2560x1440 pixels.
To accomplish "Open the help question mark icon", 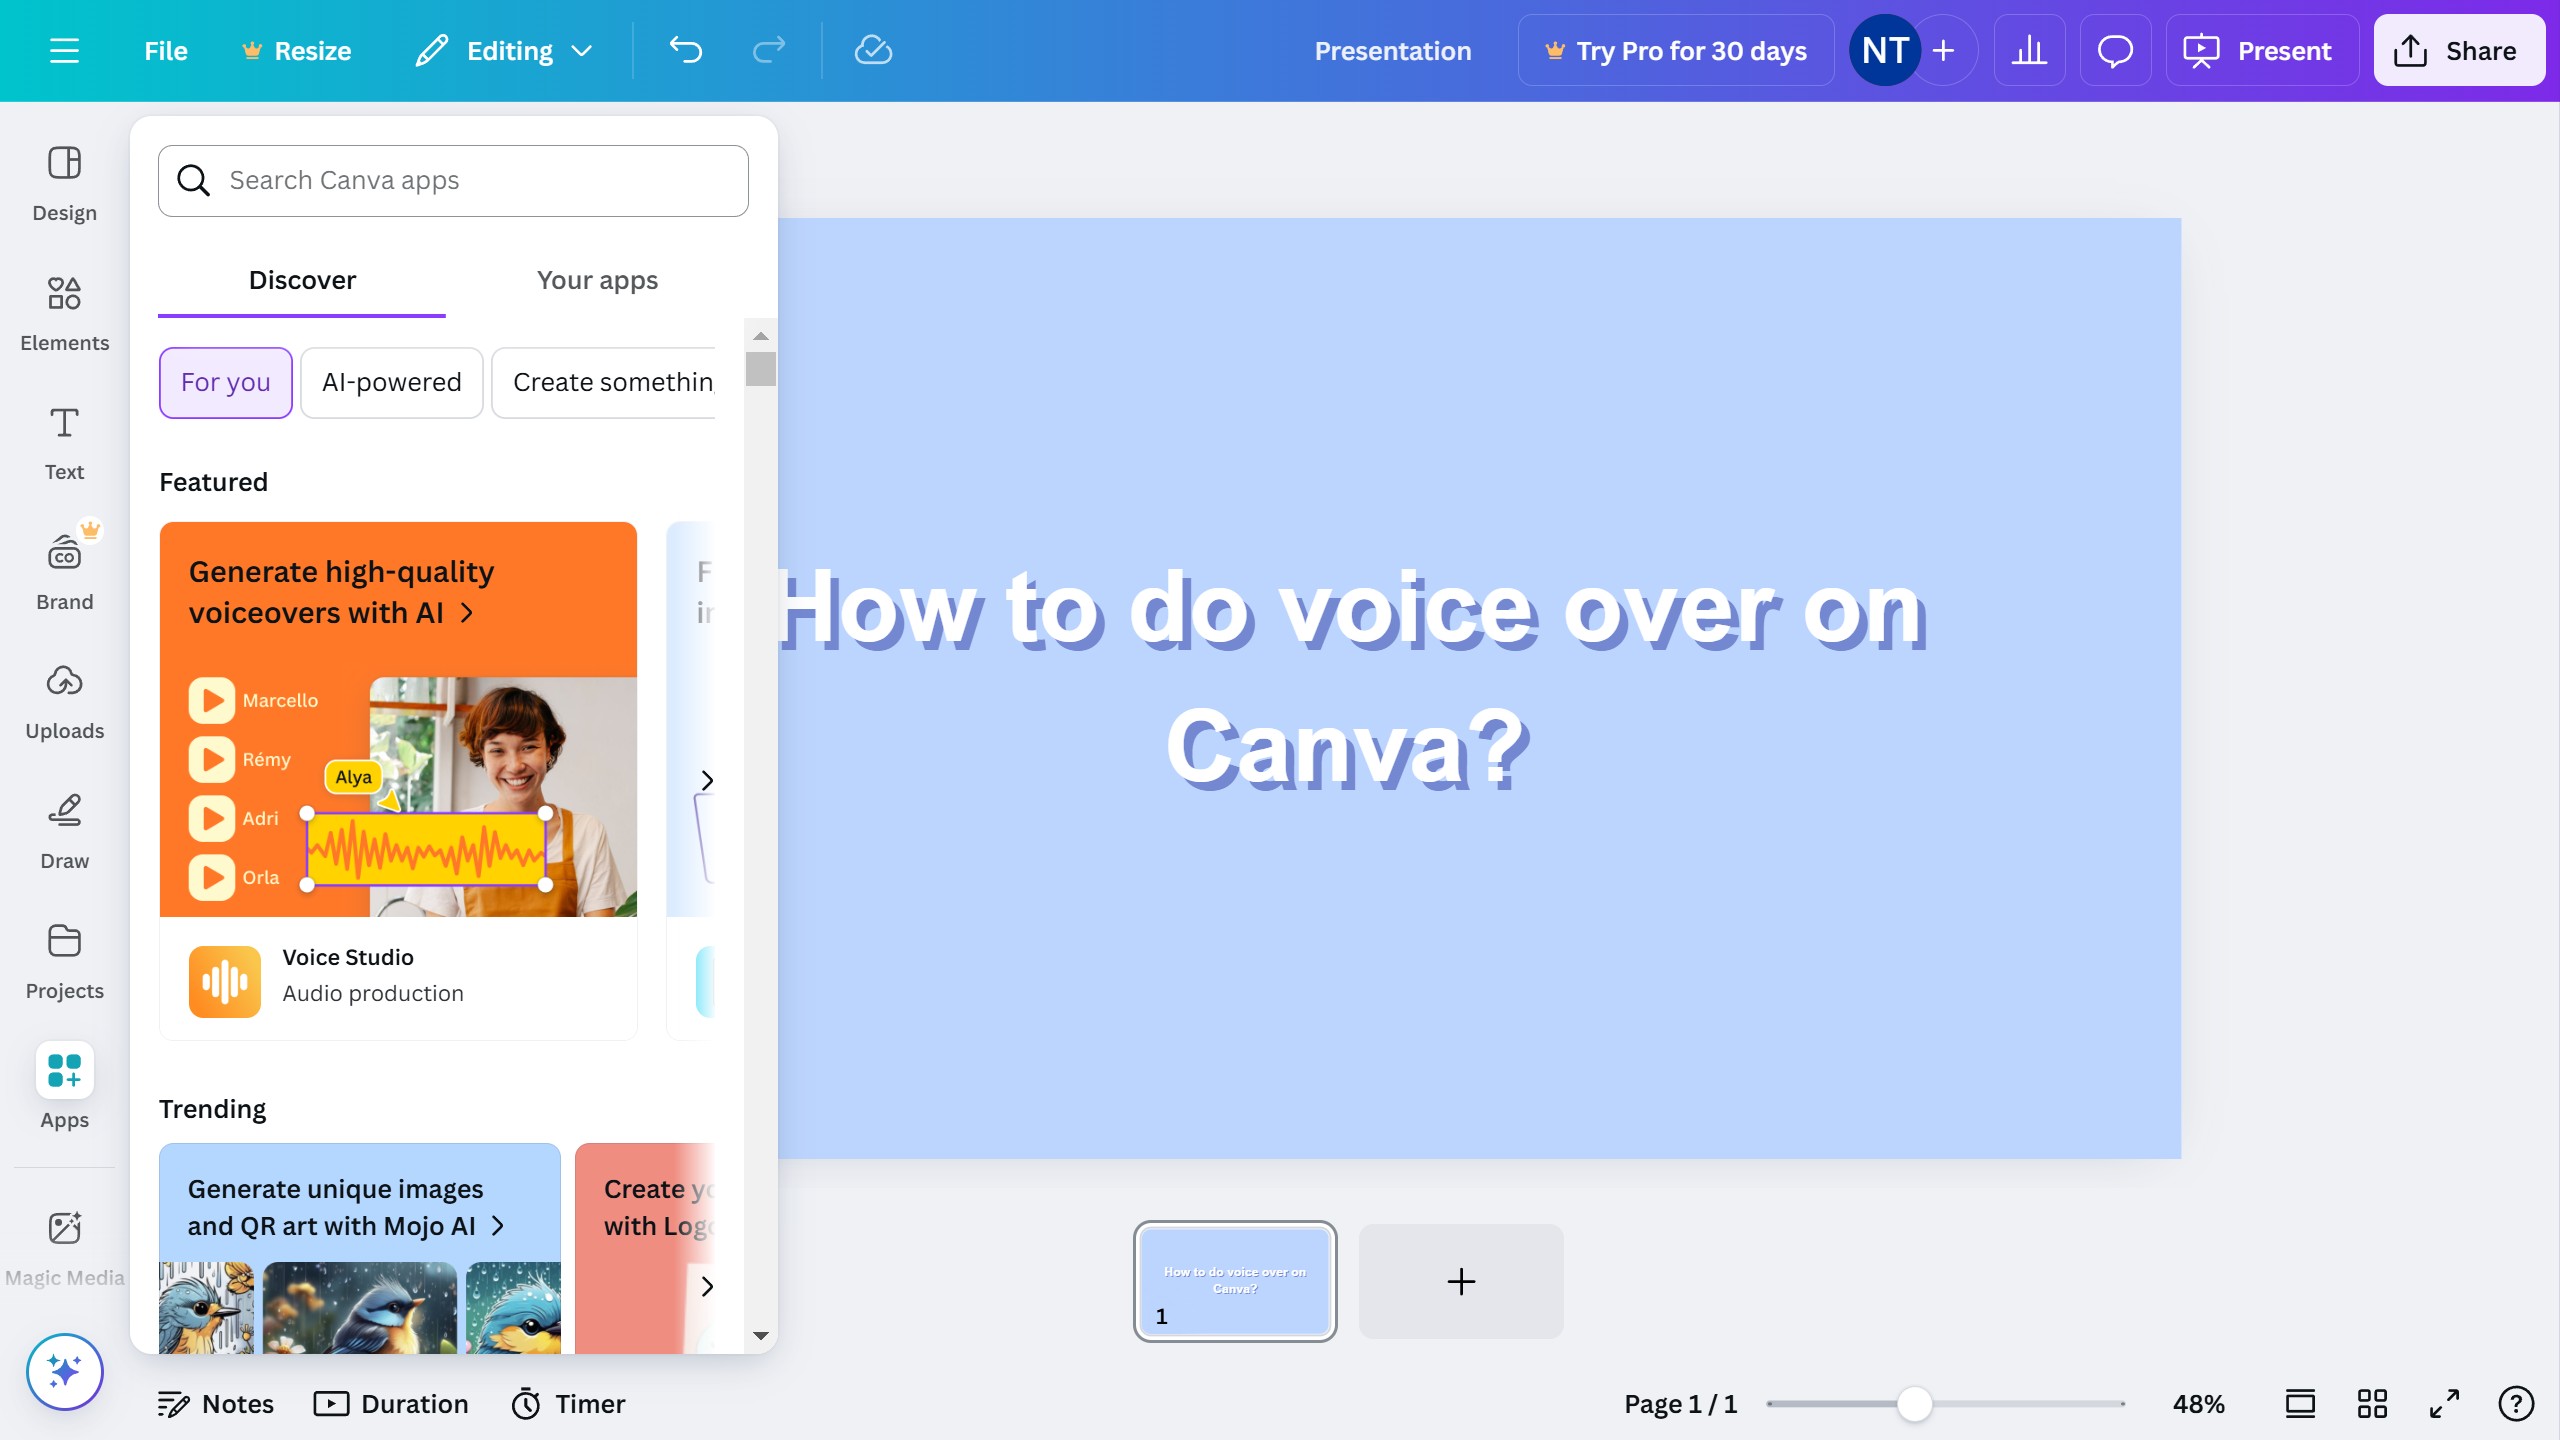I will [x=2515, y=1403].
